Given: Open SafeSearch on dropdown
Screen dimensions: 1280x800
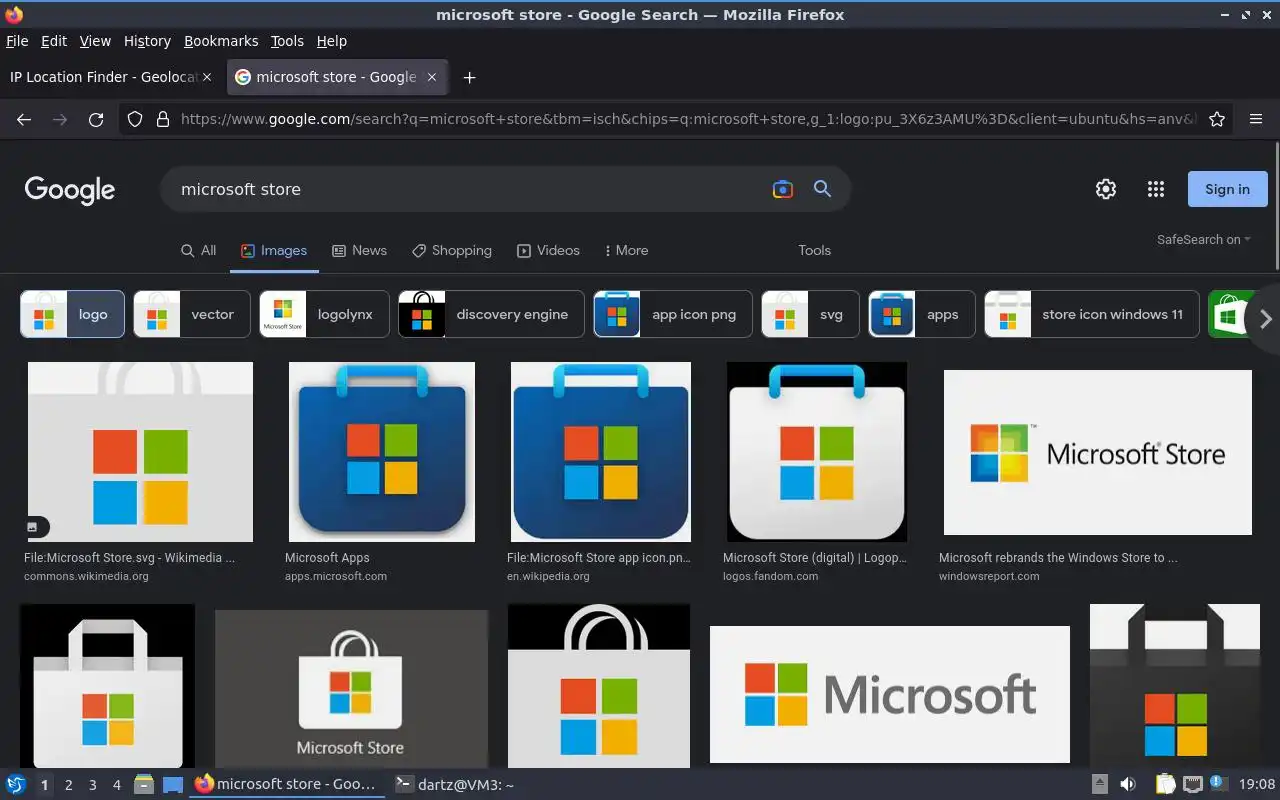Looking at the screenshot, I should click(1204, 240).
